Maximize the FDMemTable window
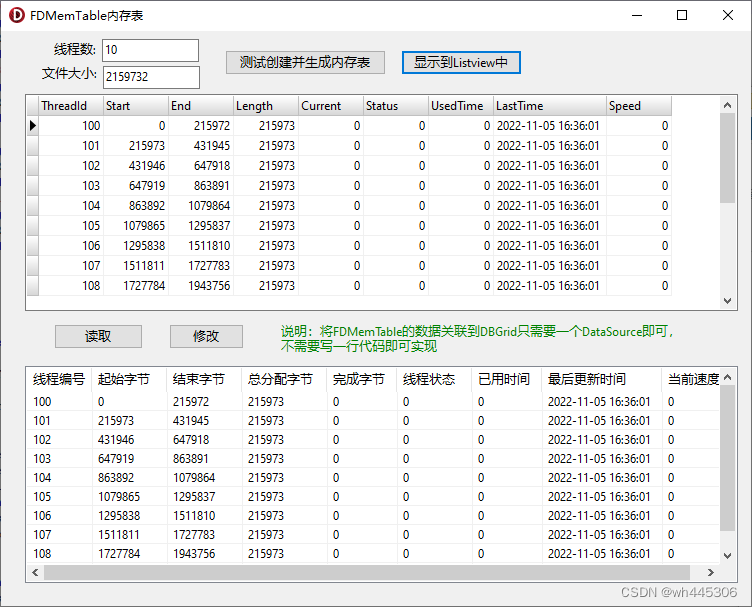Screen dimensions: 752x607 (682, 15)
